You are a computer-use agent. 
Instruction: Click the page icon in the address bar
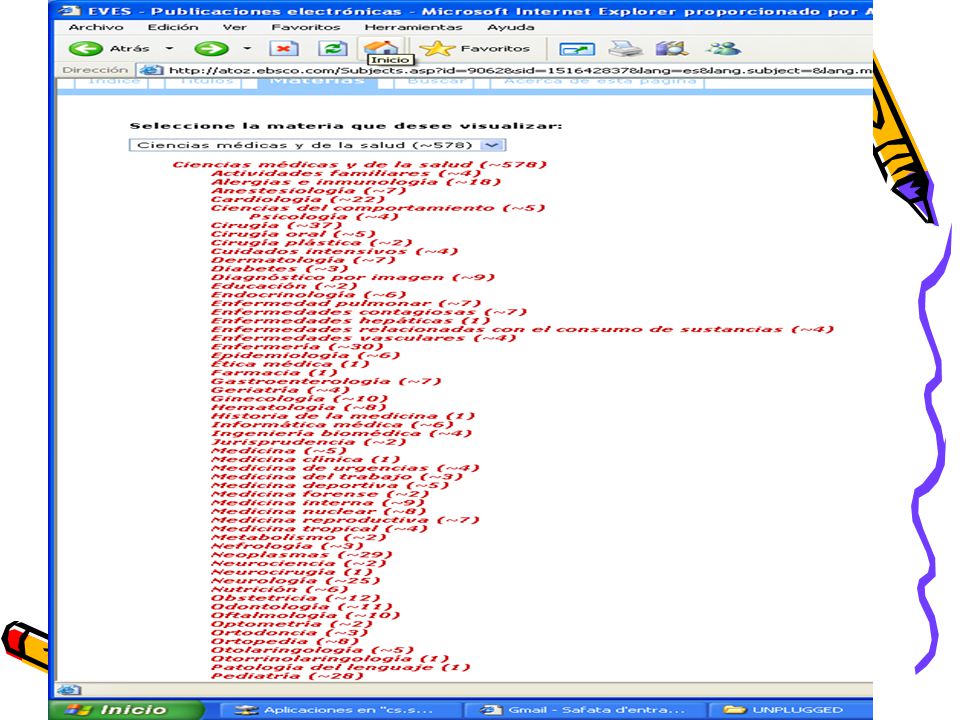point(151,70)
